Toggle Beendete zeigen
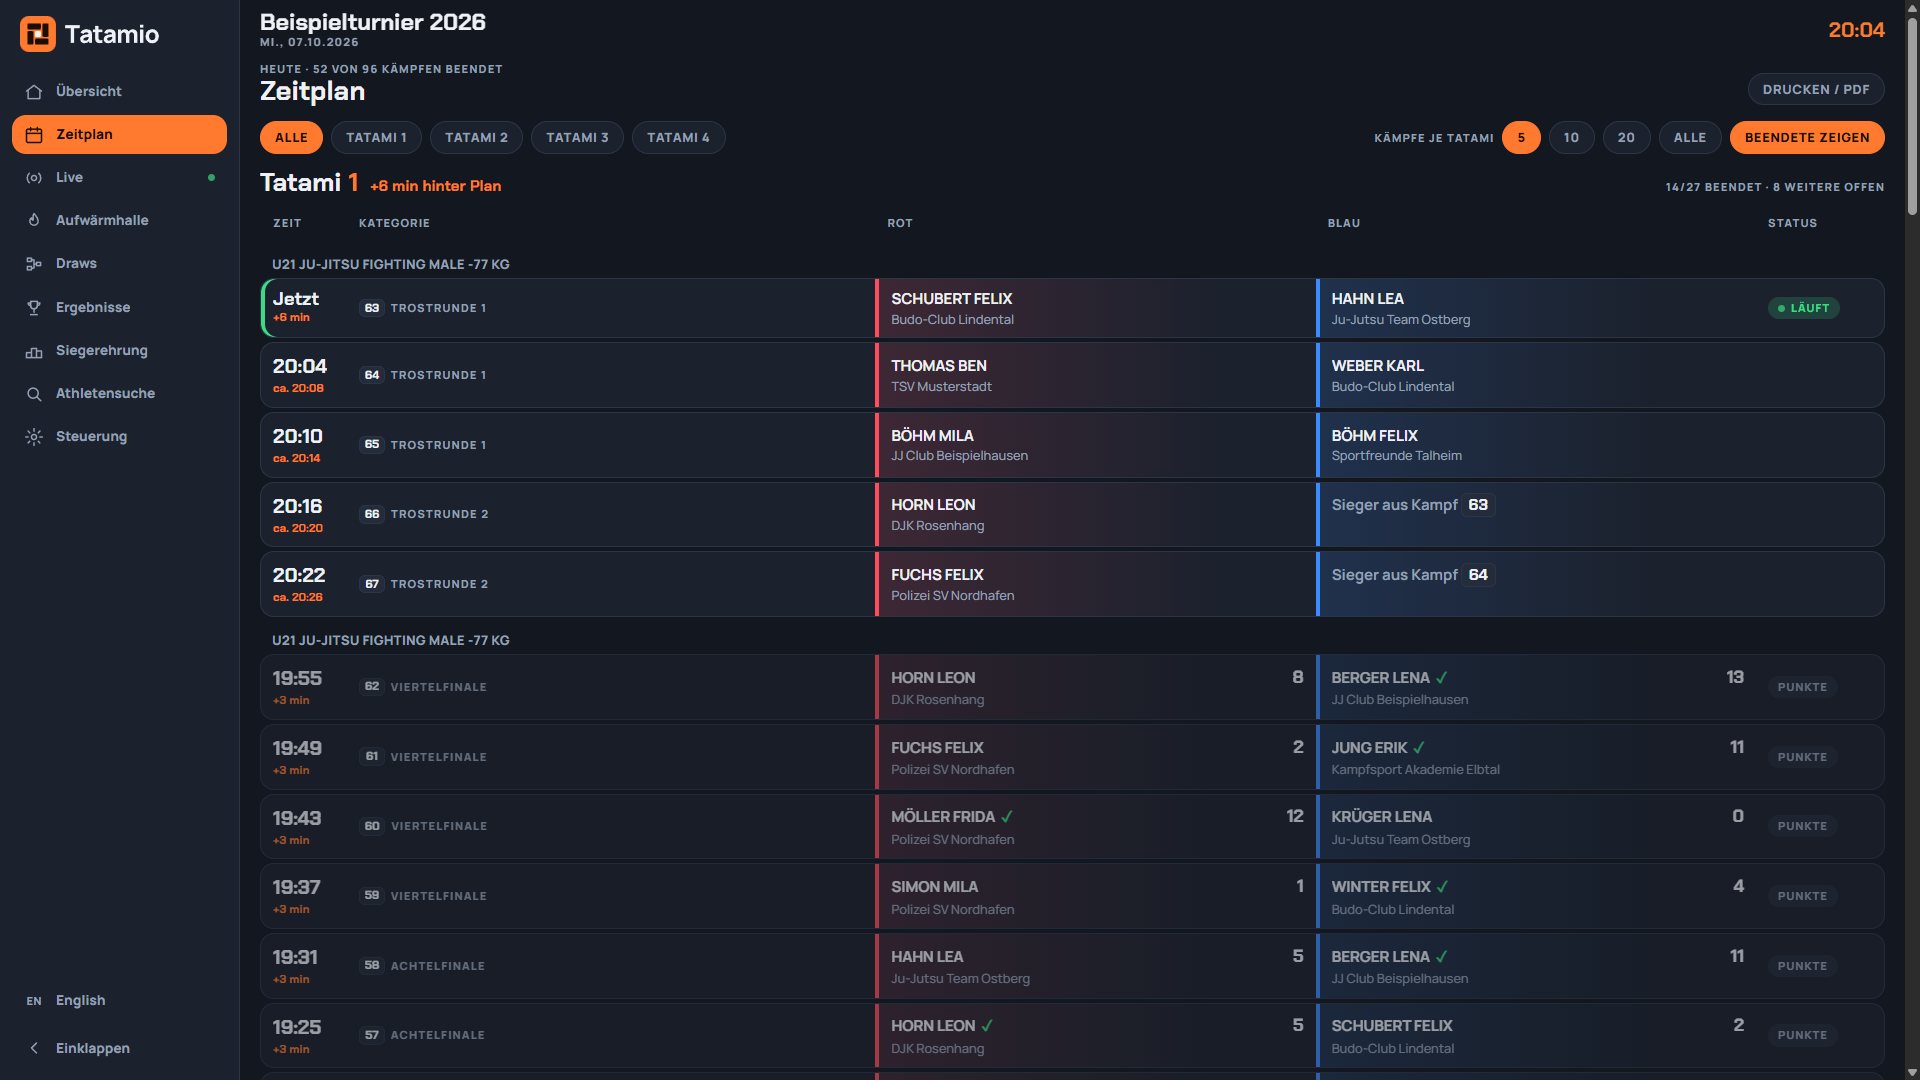The width and height of the screenshot is (1920, 1080). [1806, 138]
